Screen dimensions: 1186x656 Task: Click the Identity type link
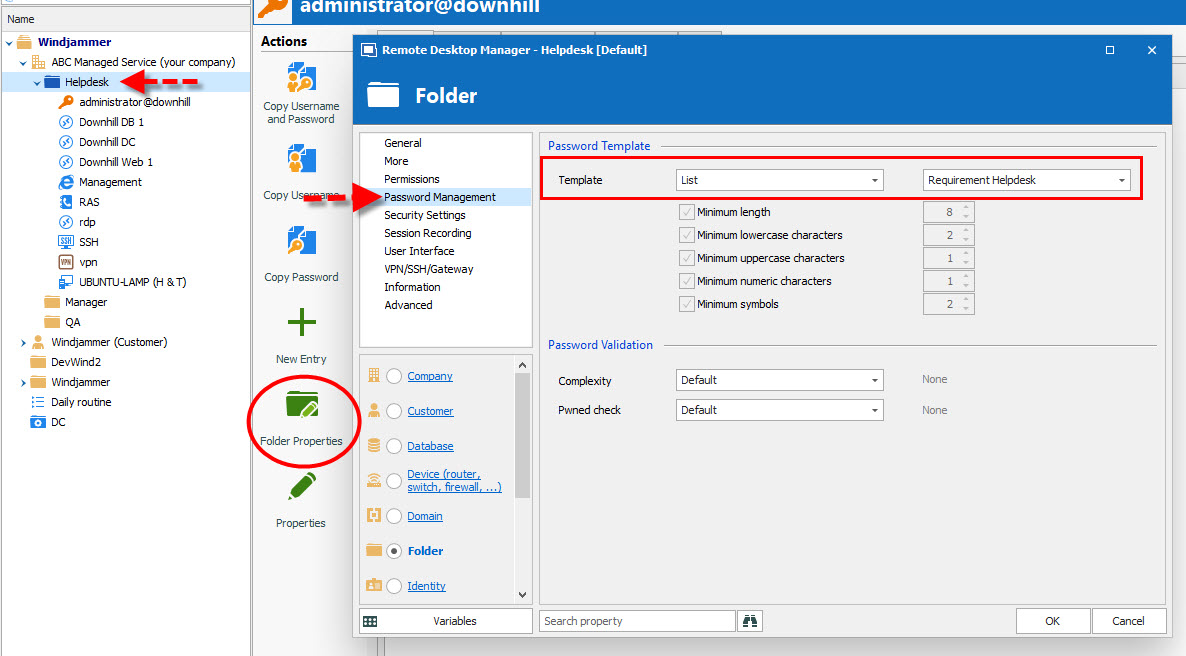tap(427, 586)
